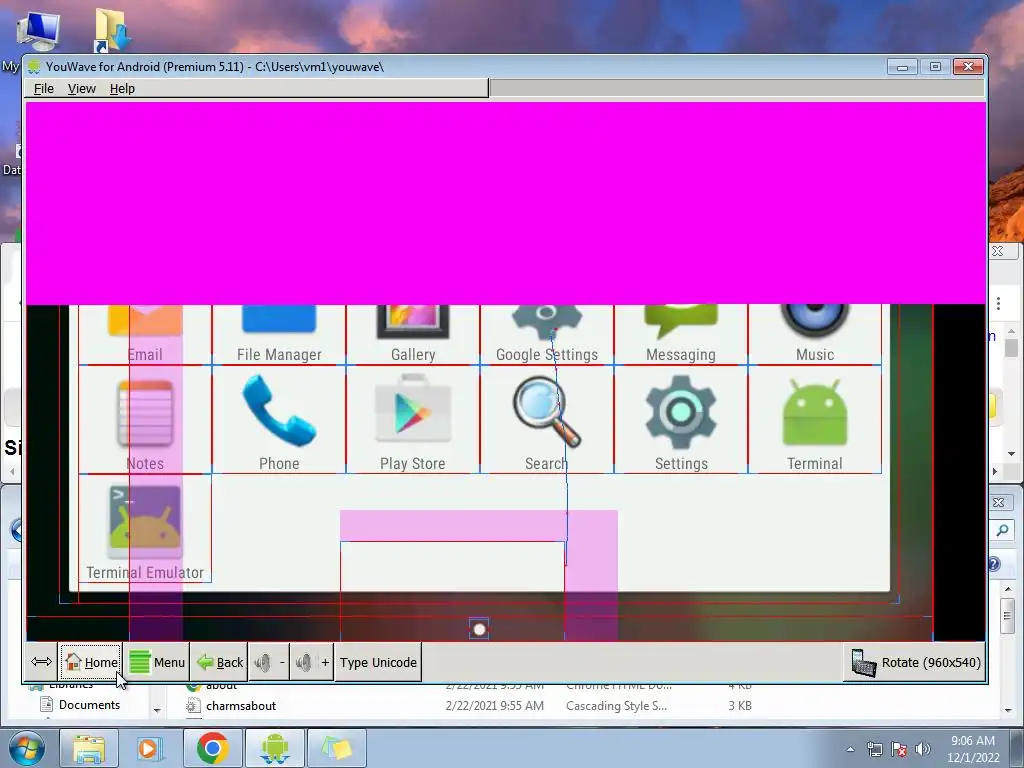
Task: Open the View menu
Action: (x=82, y=88)
